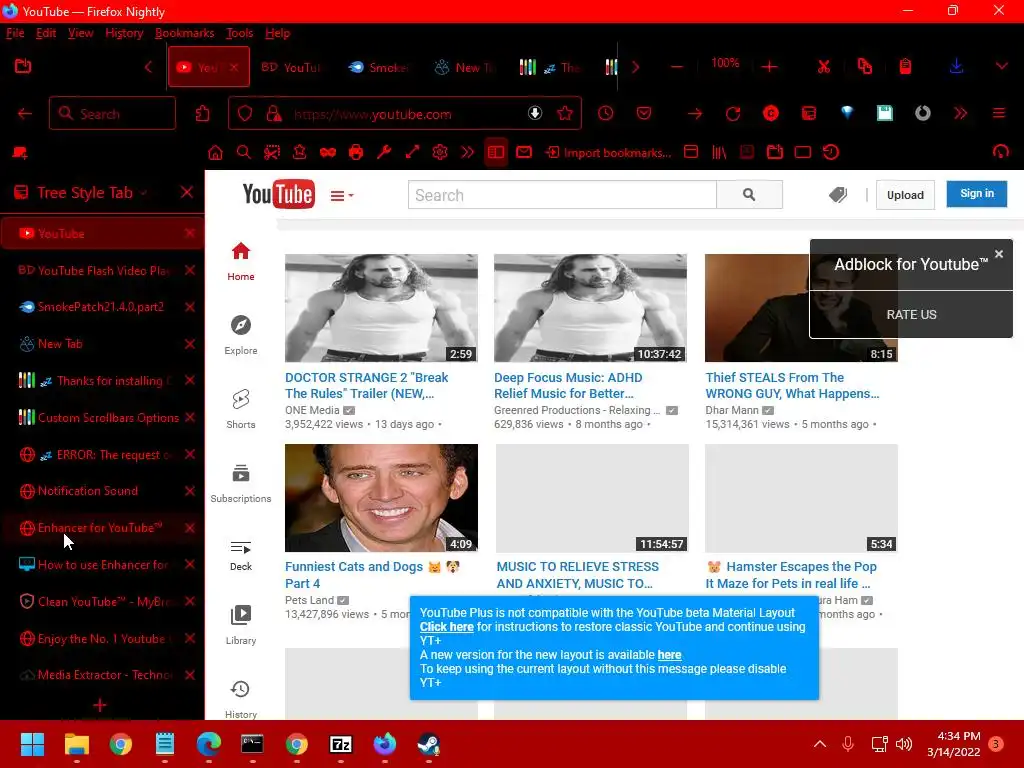The width and height of the screenshot is (1024, 768).
Task: Open the hamburger application menu
Action: point(999,114)
